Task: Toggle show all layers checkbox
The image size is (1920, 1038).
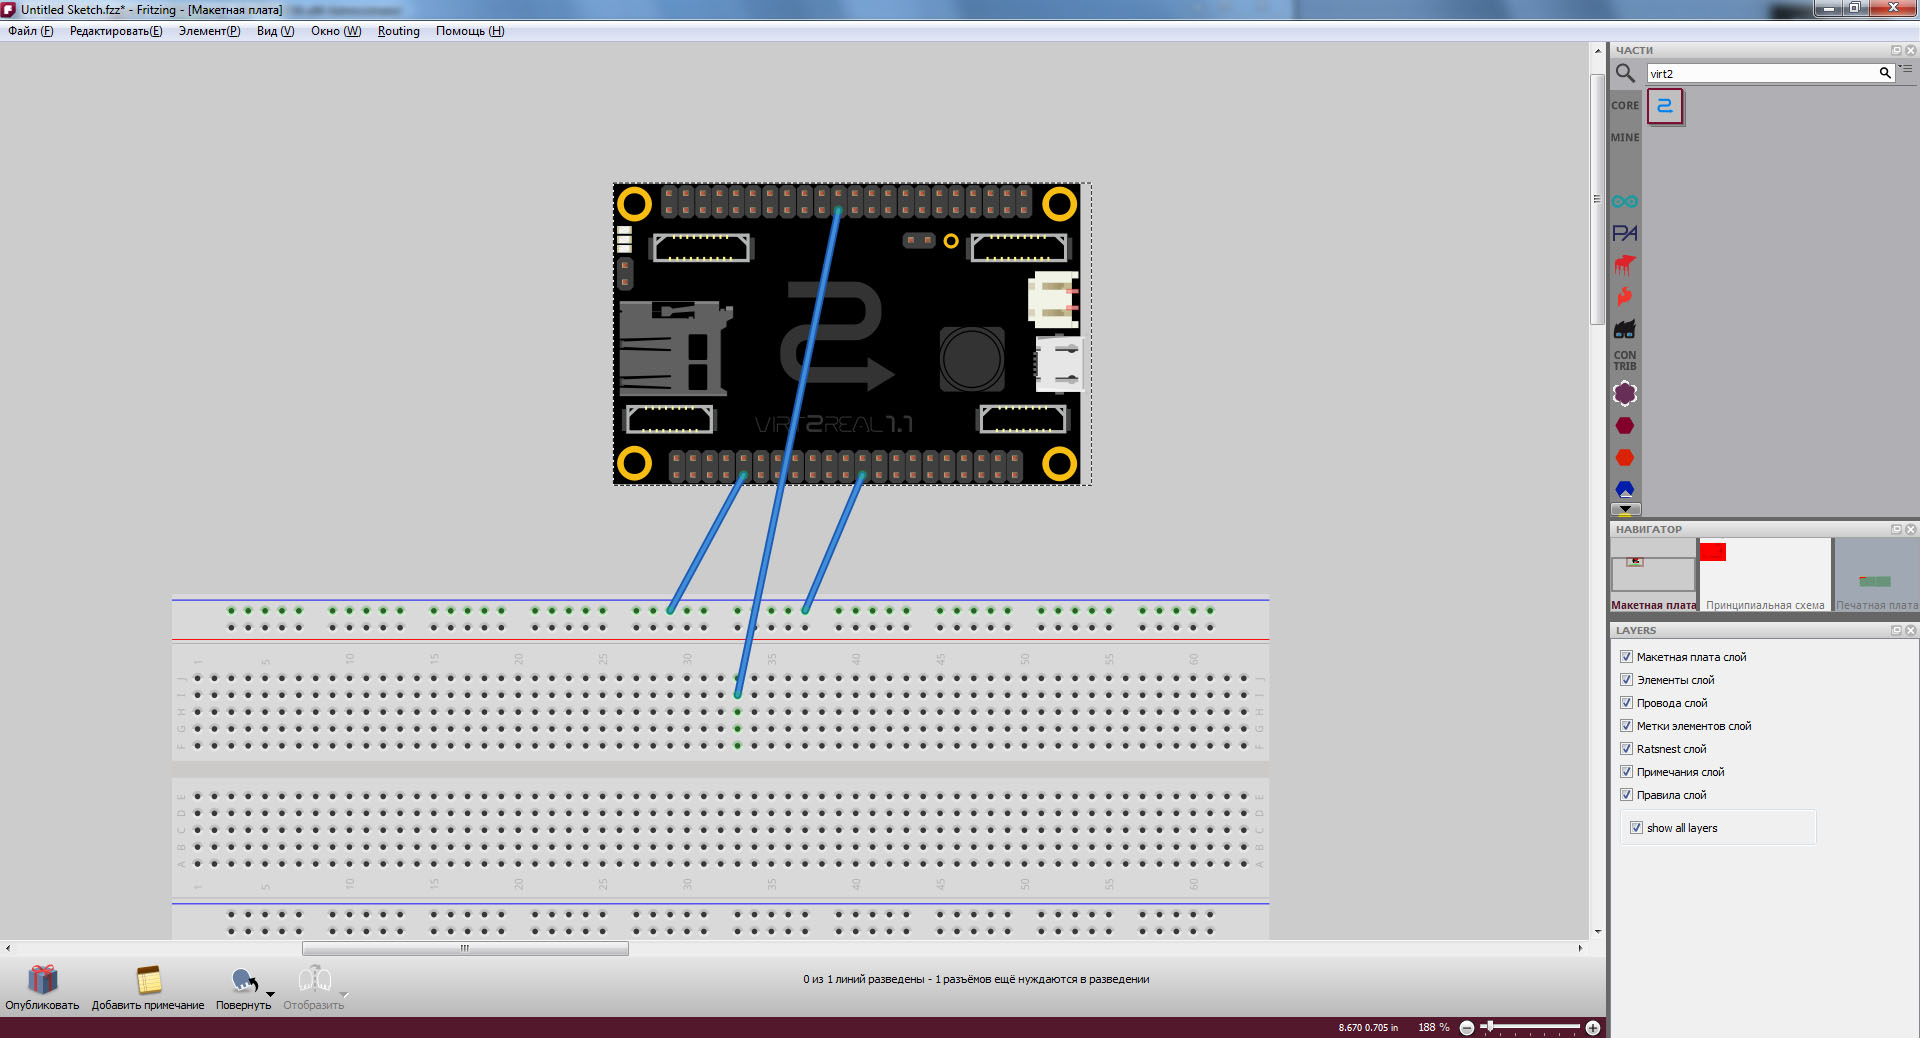Action: pyautogui.click(x=1636, y=828)
